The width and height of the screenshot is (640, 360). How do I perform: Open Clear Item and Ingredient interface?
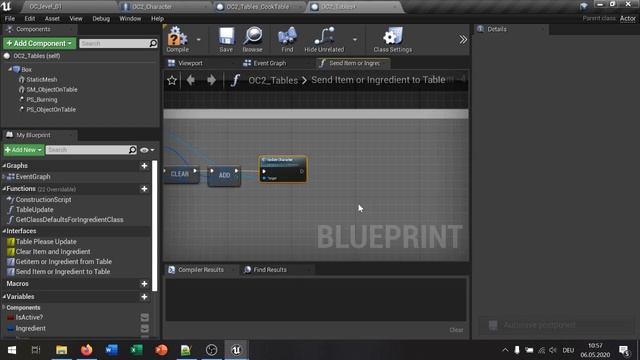point(53,252)
